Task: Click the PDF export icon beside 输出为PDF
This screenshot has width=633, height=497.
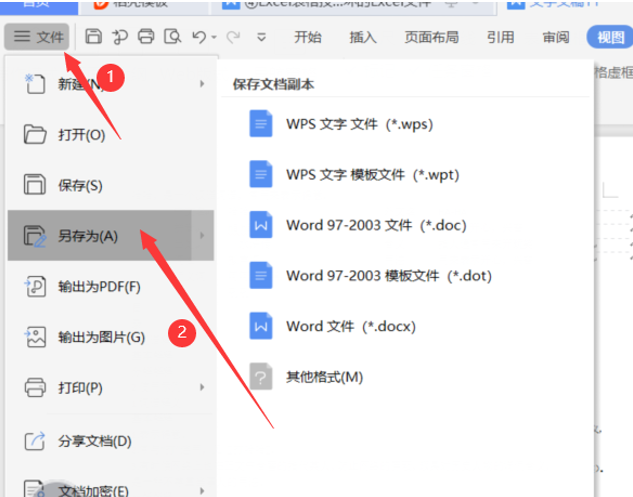Action: coord(35,287)
